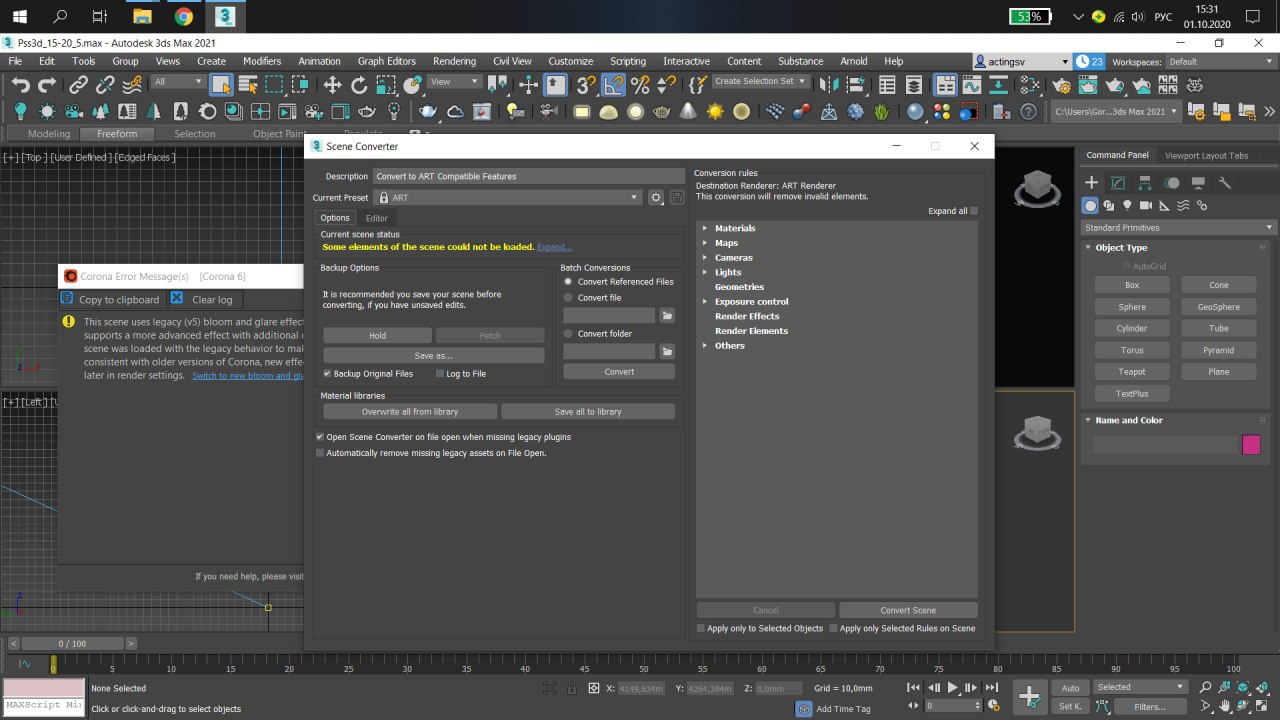
Task: Toggle Open Scene Converter on file open checkbox
Action: point(320,437)
